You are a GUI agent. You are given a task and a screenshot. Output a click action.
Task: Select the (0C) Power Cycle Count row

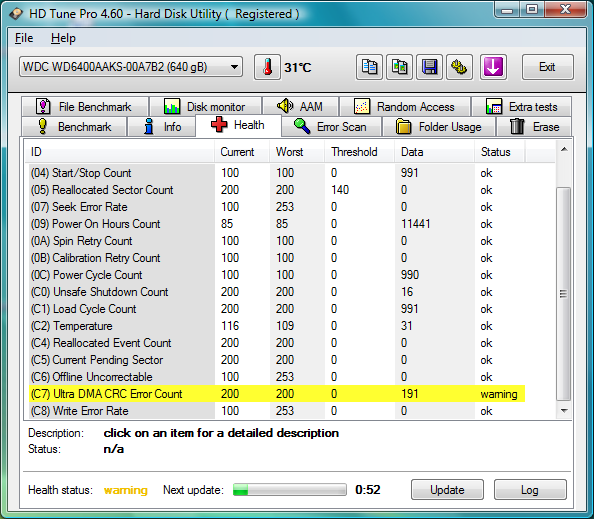click(x=277, y=275)
